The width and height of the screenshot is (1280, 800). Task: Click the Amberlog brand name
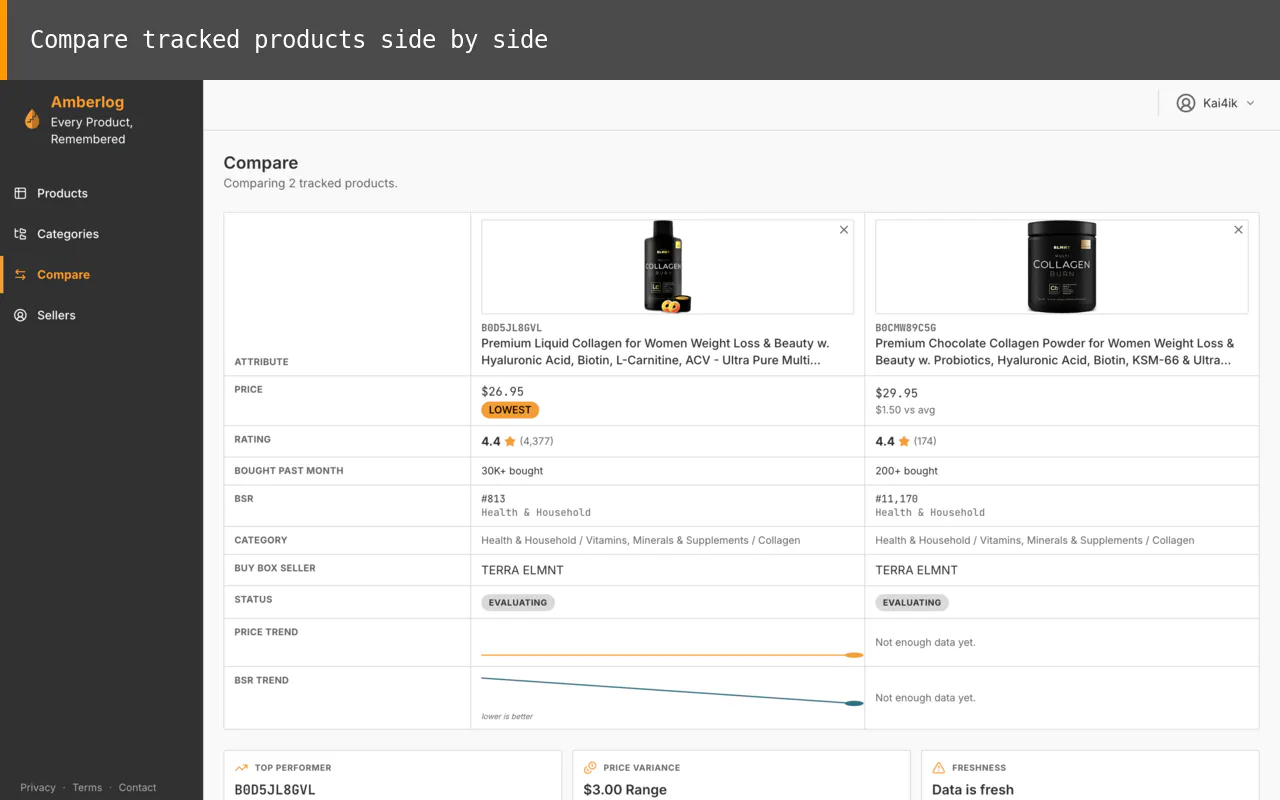point(87,102)
